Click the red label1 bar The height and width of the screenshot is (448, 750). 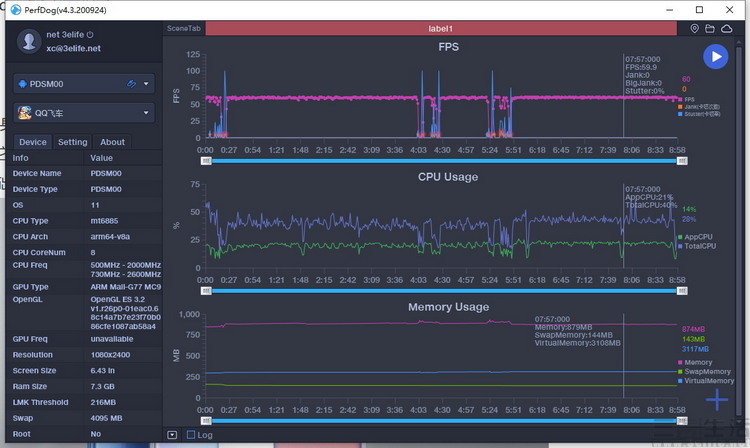coord(441,28)
